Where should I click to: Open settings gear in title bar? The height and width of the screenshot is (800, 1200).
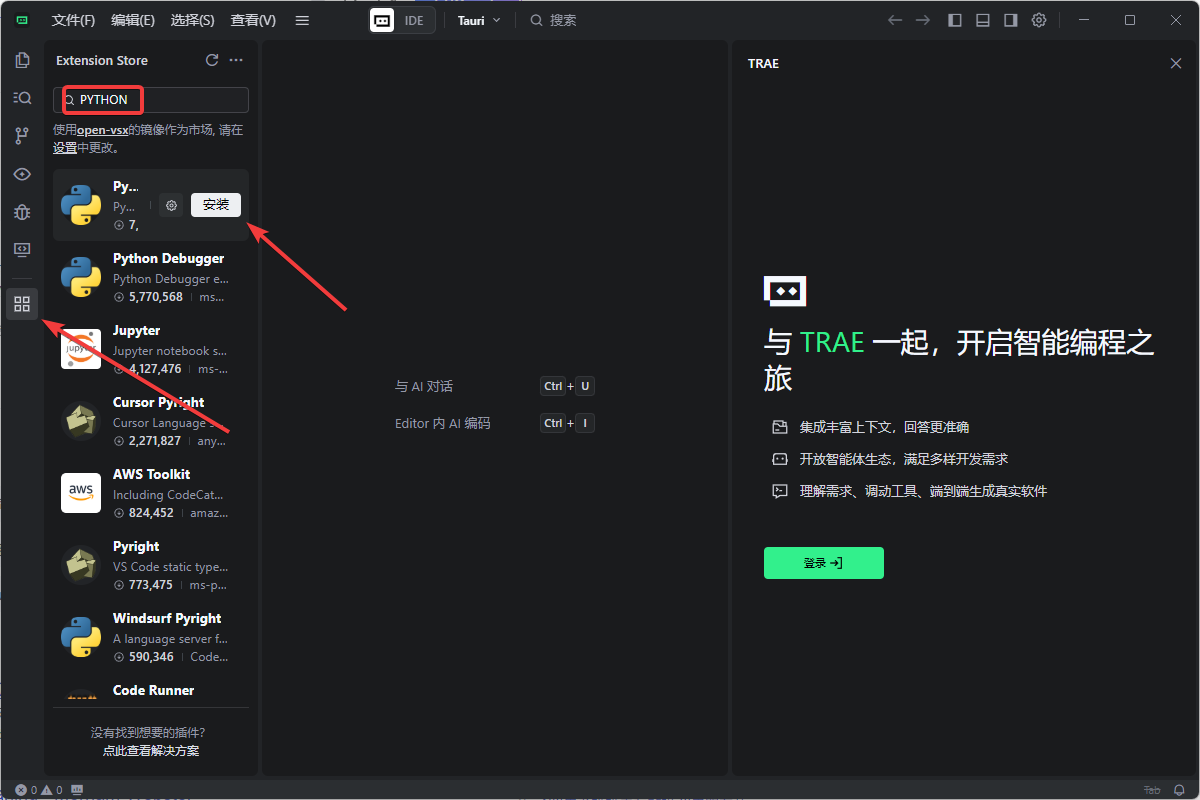point(1039,20)
